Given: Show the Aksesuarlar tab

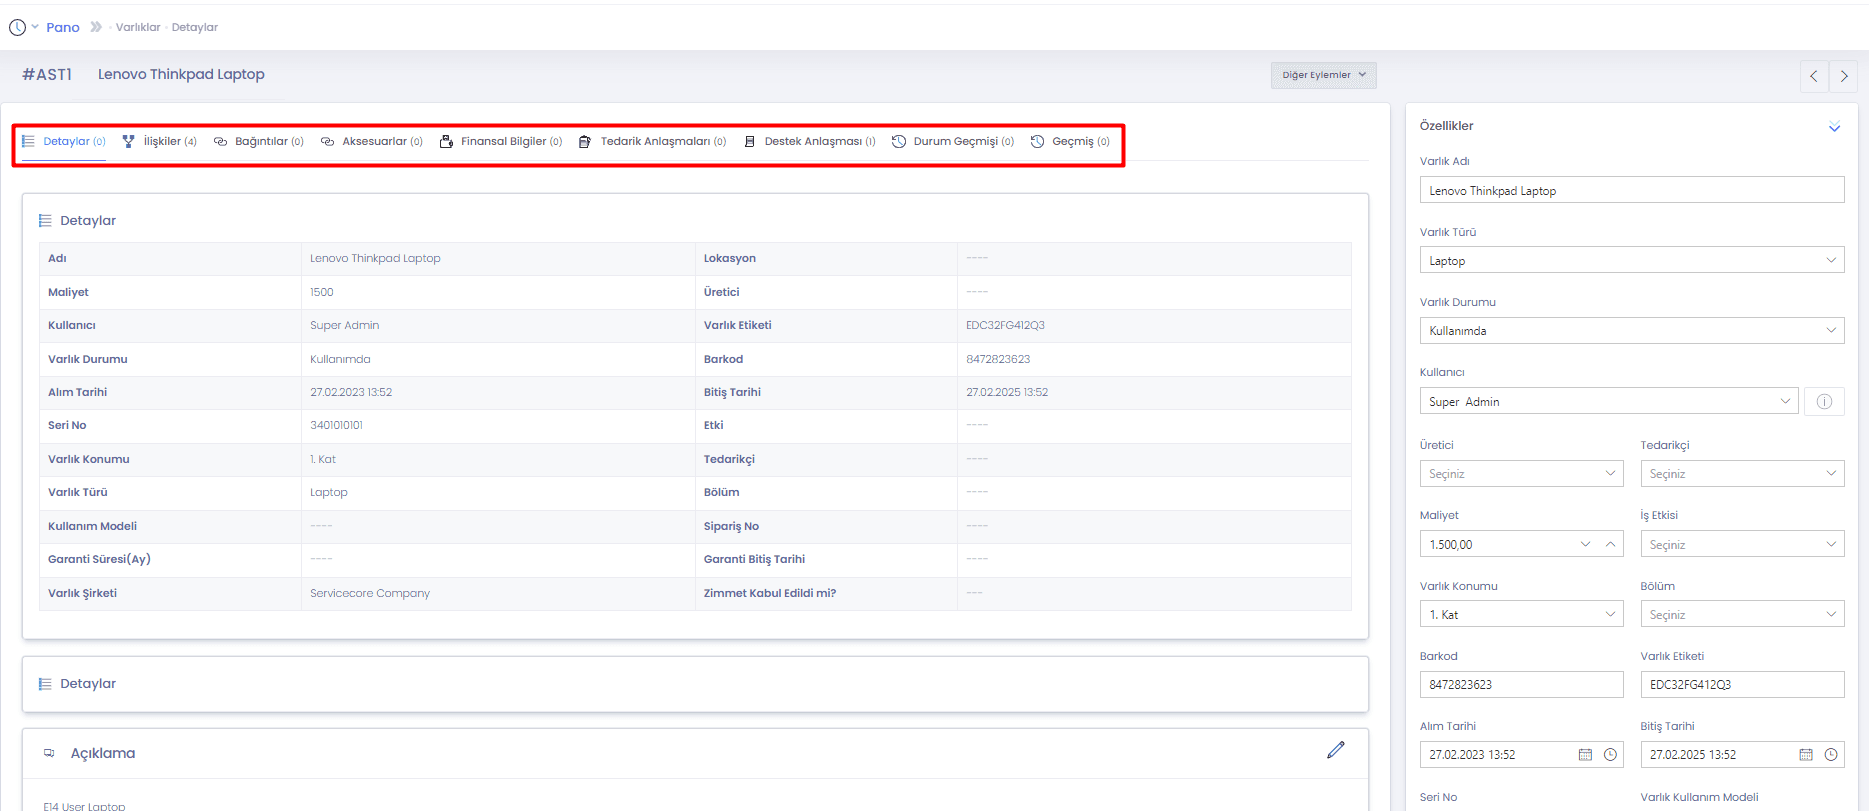Looking at the screenshot, I should (x=372, y=142).
